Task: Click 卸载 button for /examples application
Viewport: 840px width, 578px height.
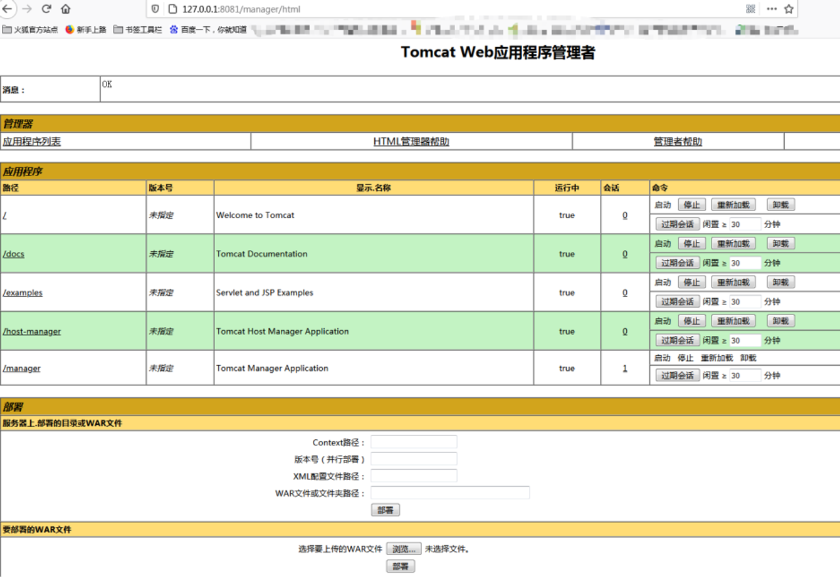Action: (x=781, y=282)
